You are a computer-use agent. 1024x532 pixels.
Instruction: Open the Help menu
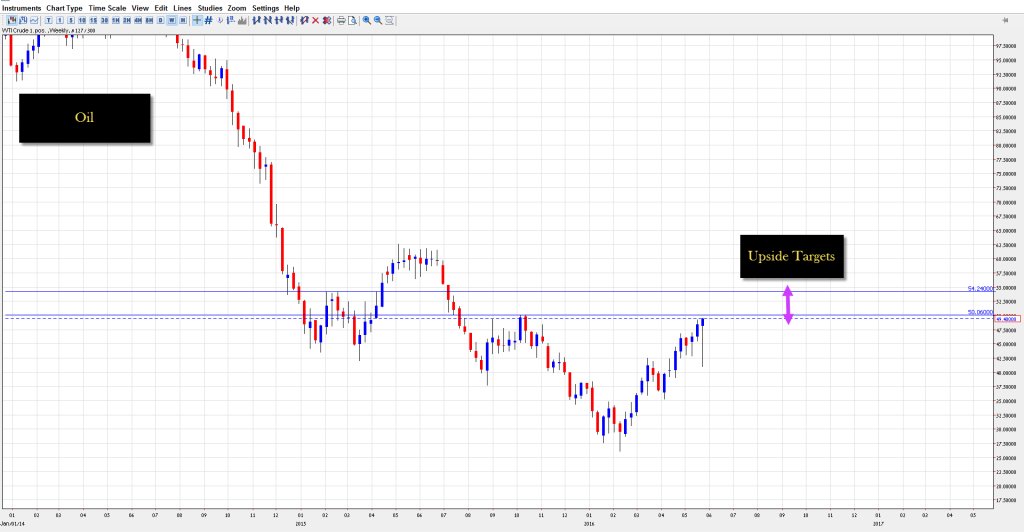[x=292, y=8]
